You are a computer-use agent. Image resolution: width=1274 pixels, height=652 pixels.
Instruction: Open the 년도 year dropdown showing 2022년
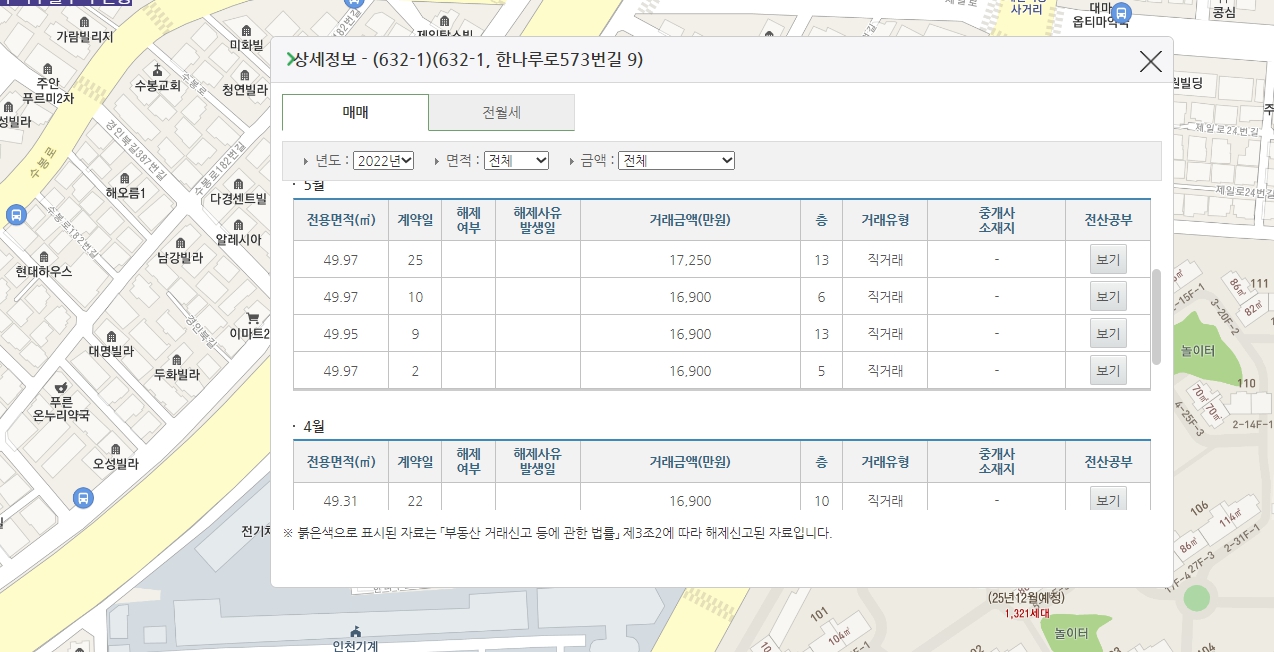click(383, 161)
